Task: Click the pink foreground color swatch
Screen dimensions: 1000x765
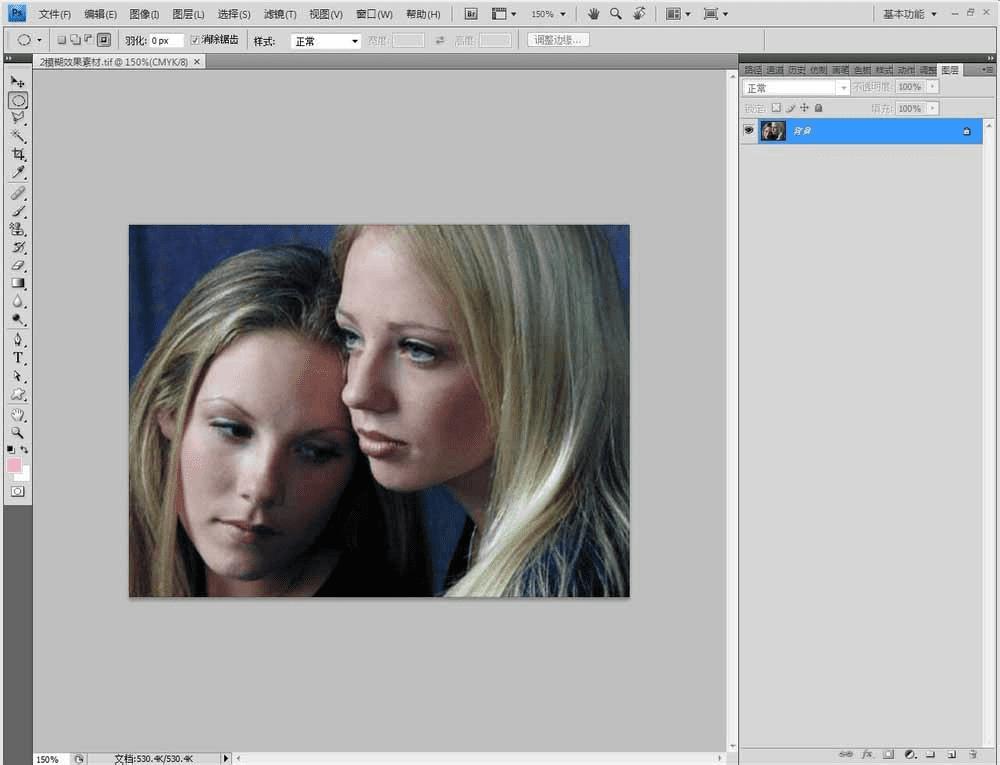Action: coord(14,466)
